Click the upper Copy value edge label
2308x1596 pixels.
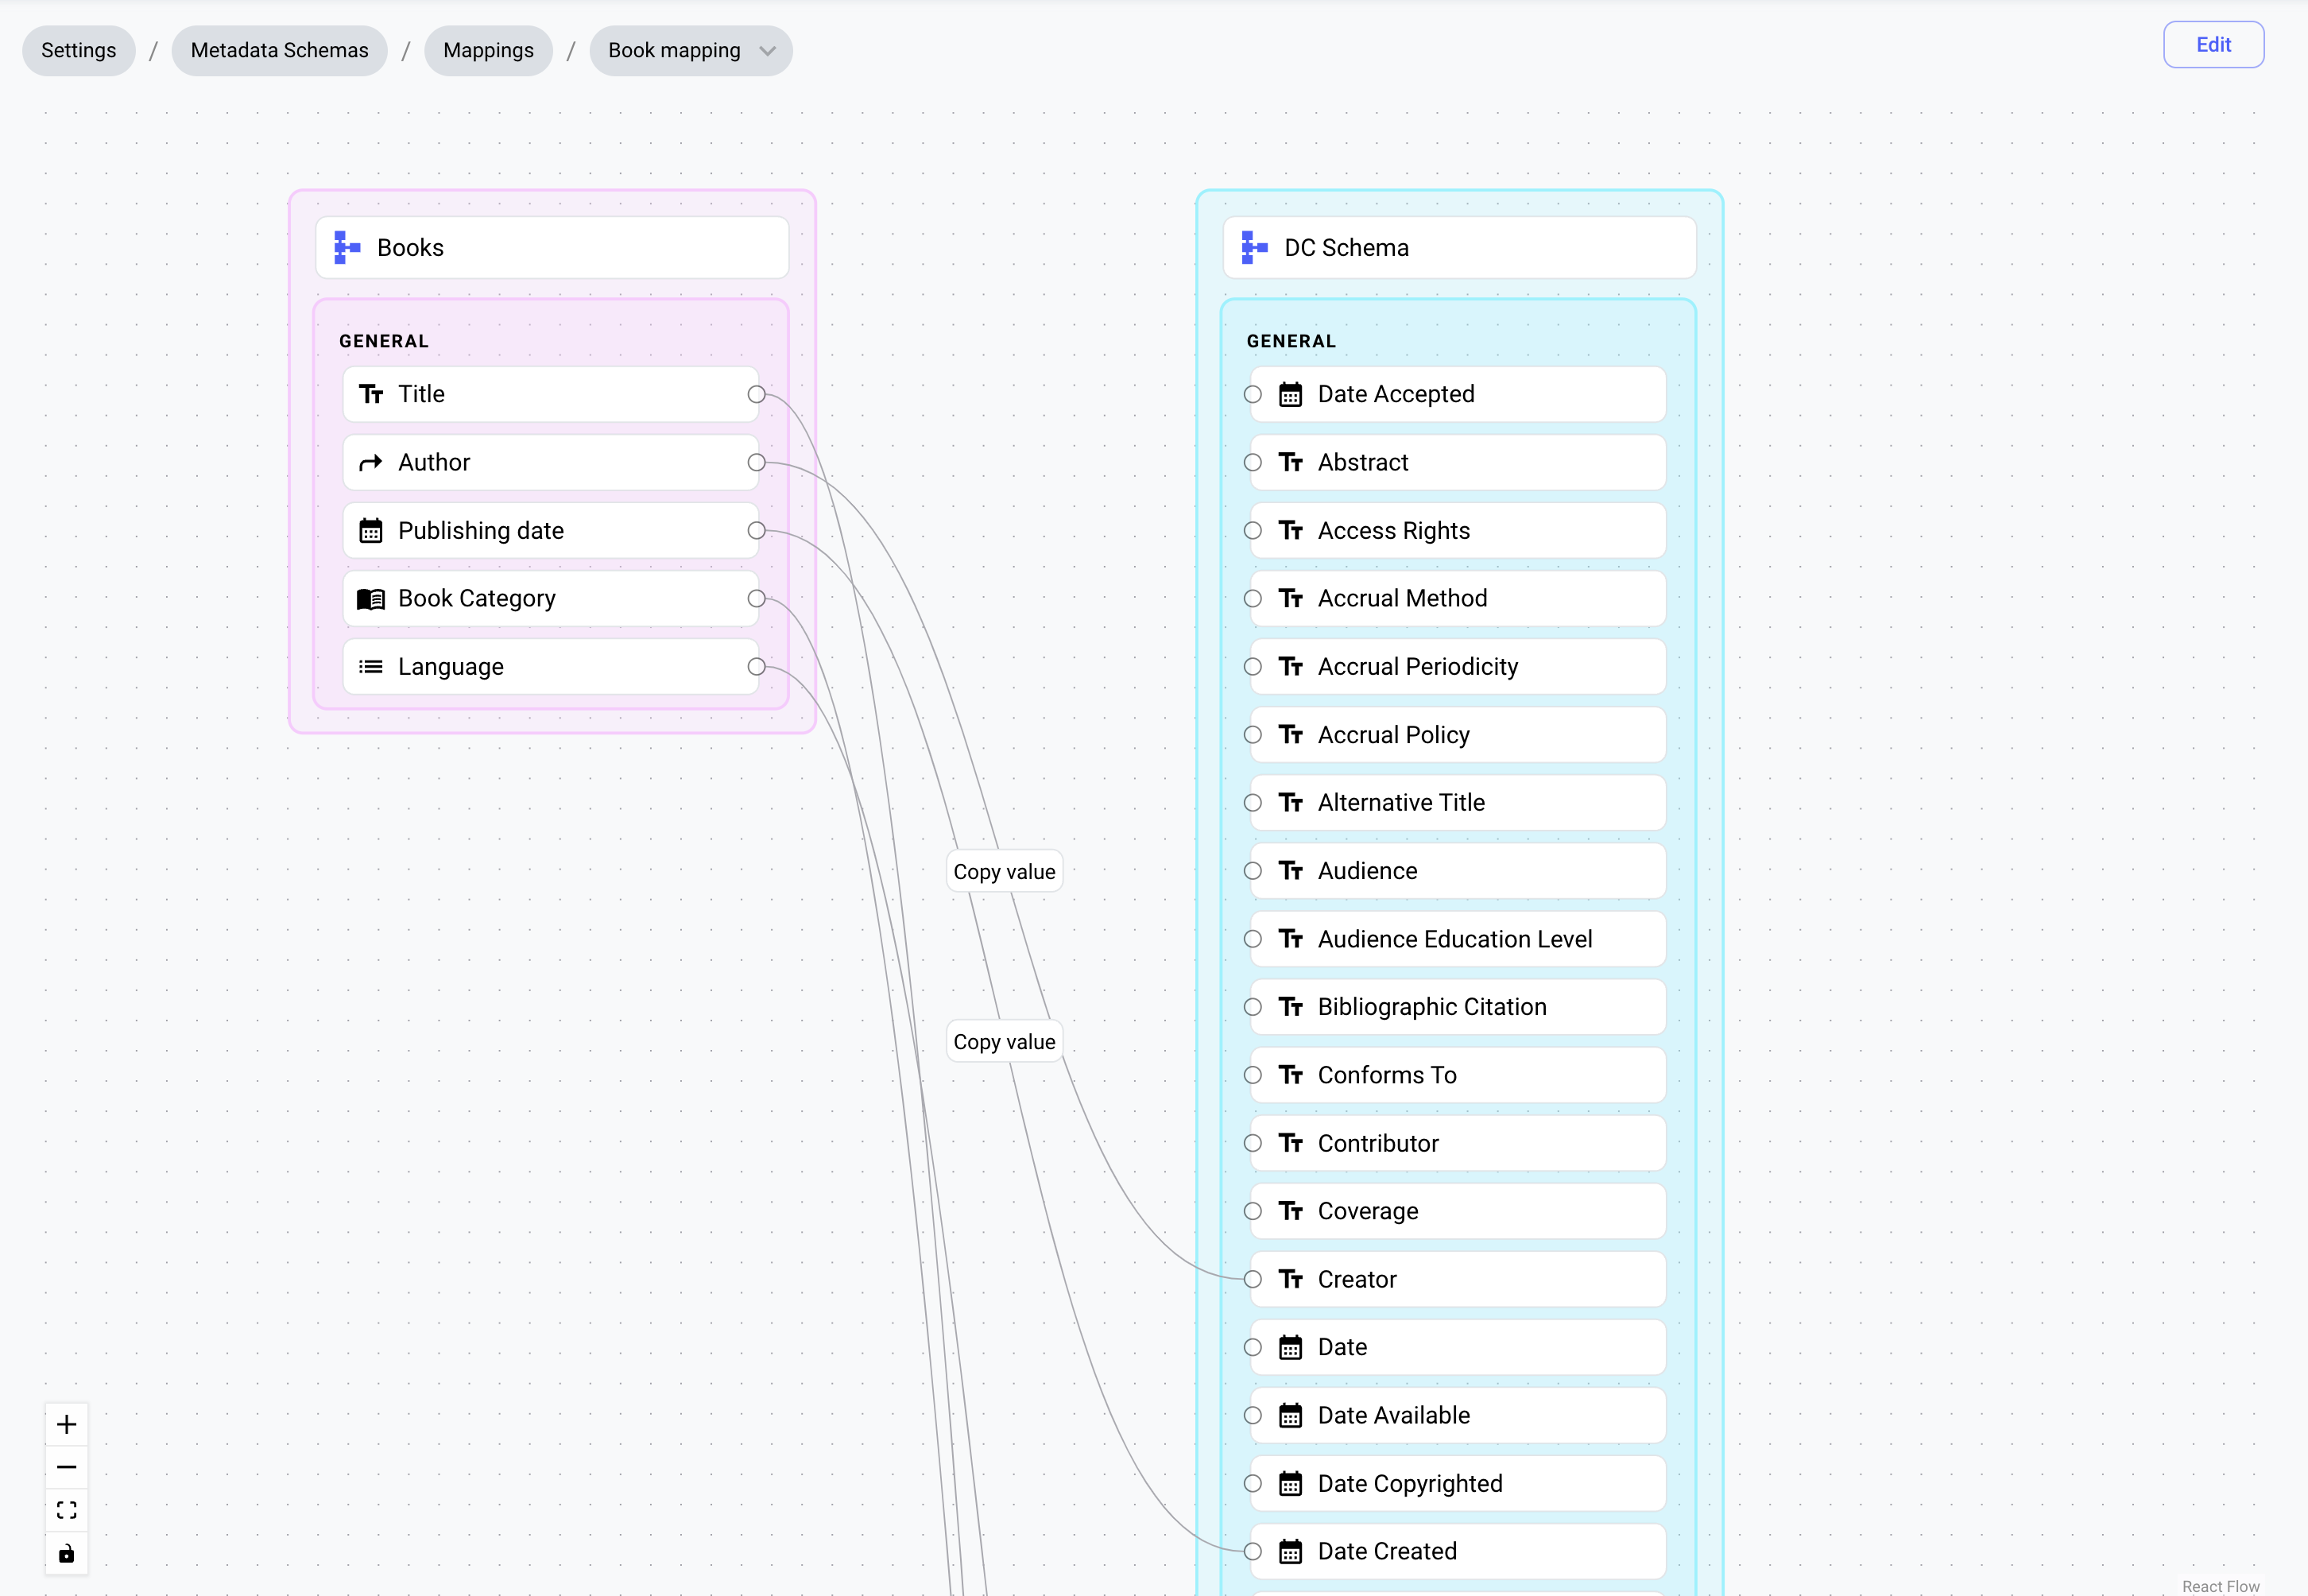tap(1004, 871)
